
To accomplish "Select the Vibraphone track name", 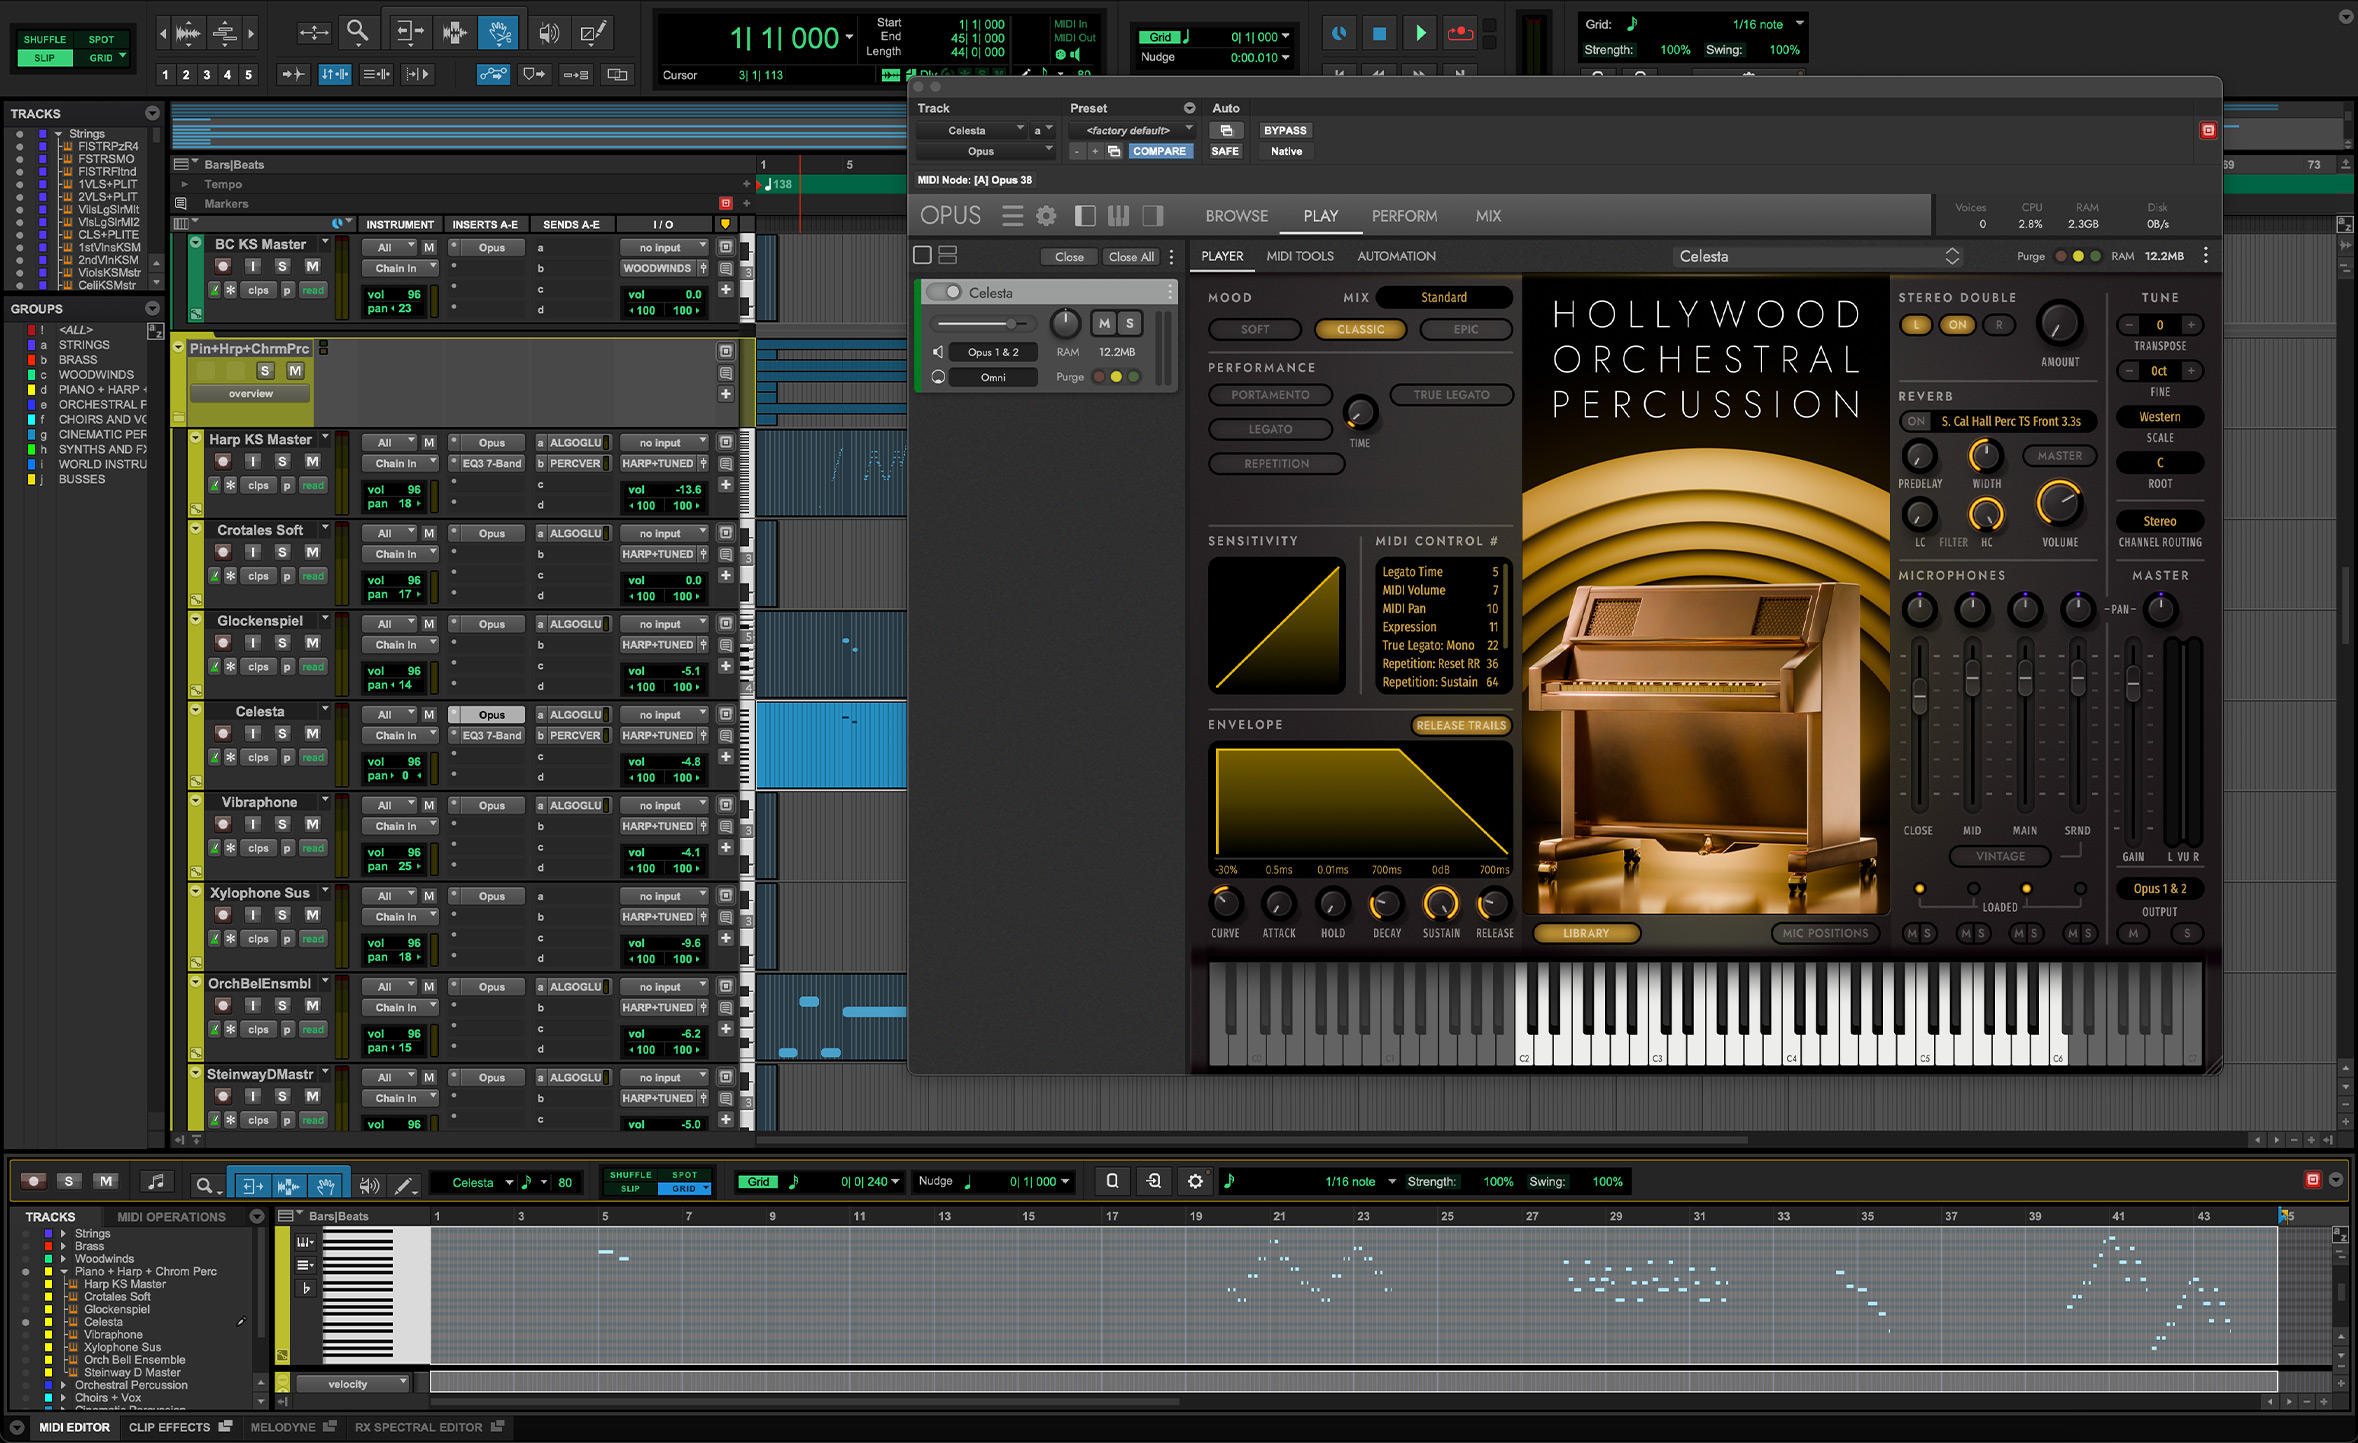I will tap(259, 802).
